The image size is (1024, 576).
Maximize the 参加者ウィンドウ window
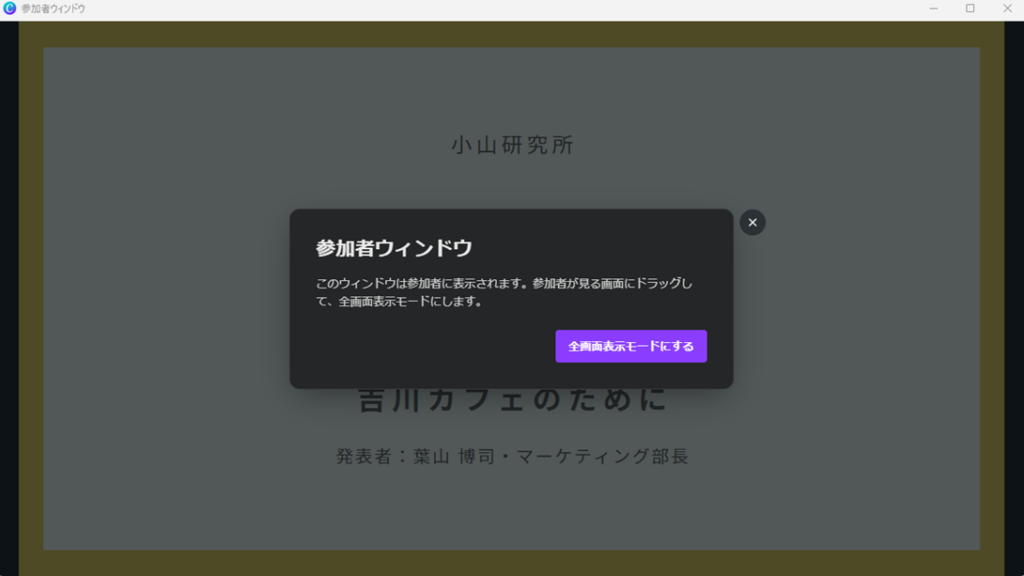(969, 8)
